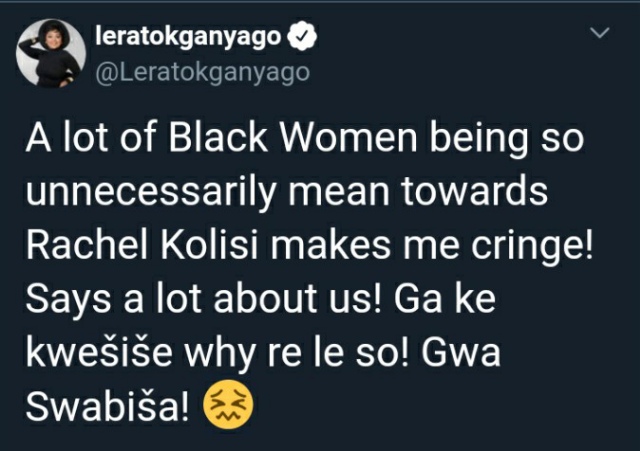Select the confounded face emoji
The height and width of the screenshot is (451, 640).
(x=229, y=404)
